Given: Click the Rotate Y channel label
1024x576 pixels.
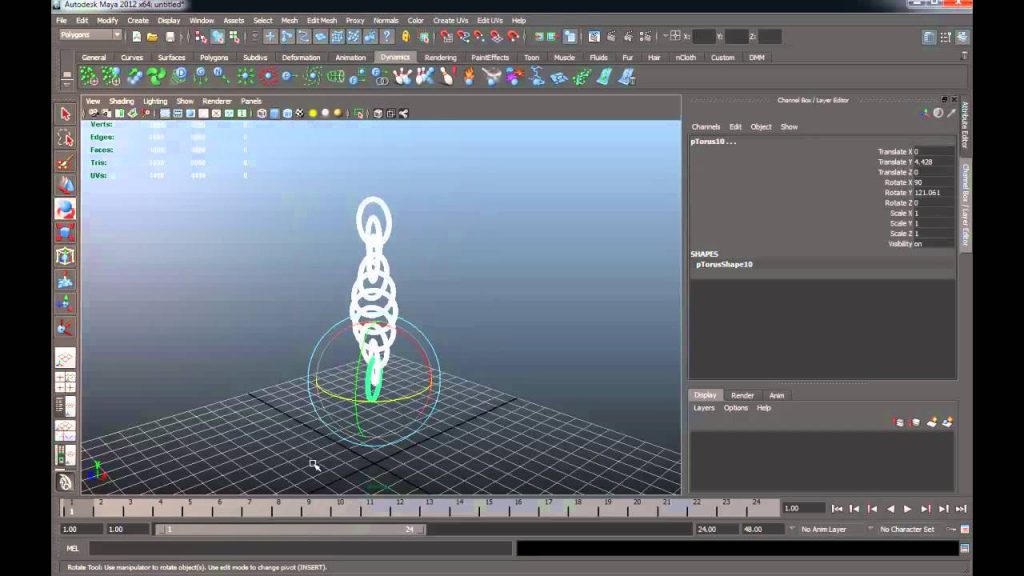Looking at the screenshot, I should pyautogui.click(x=898, y=193).
